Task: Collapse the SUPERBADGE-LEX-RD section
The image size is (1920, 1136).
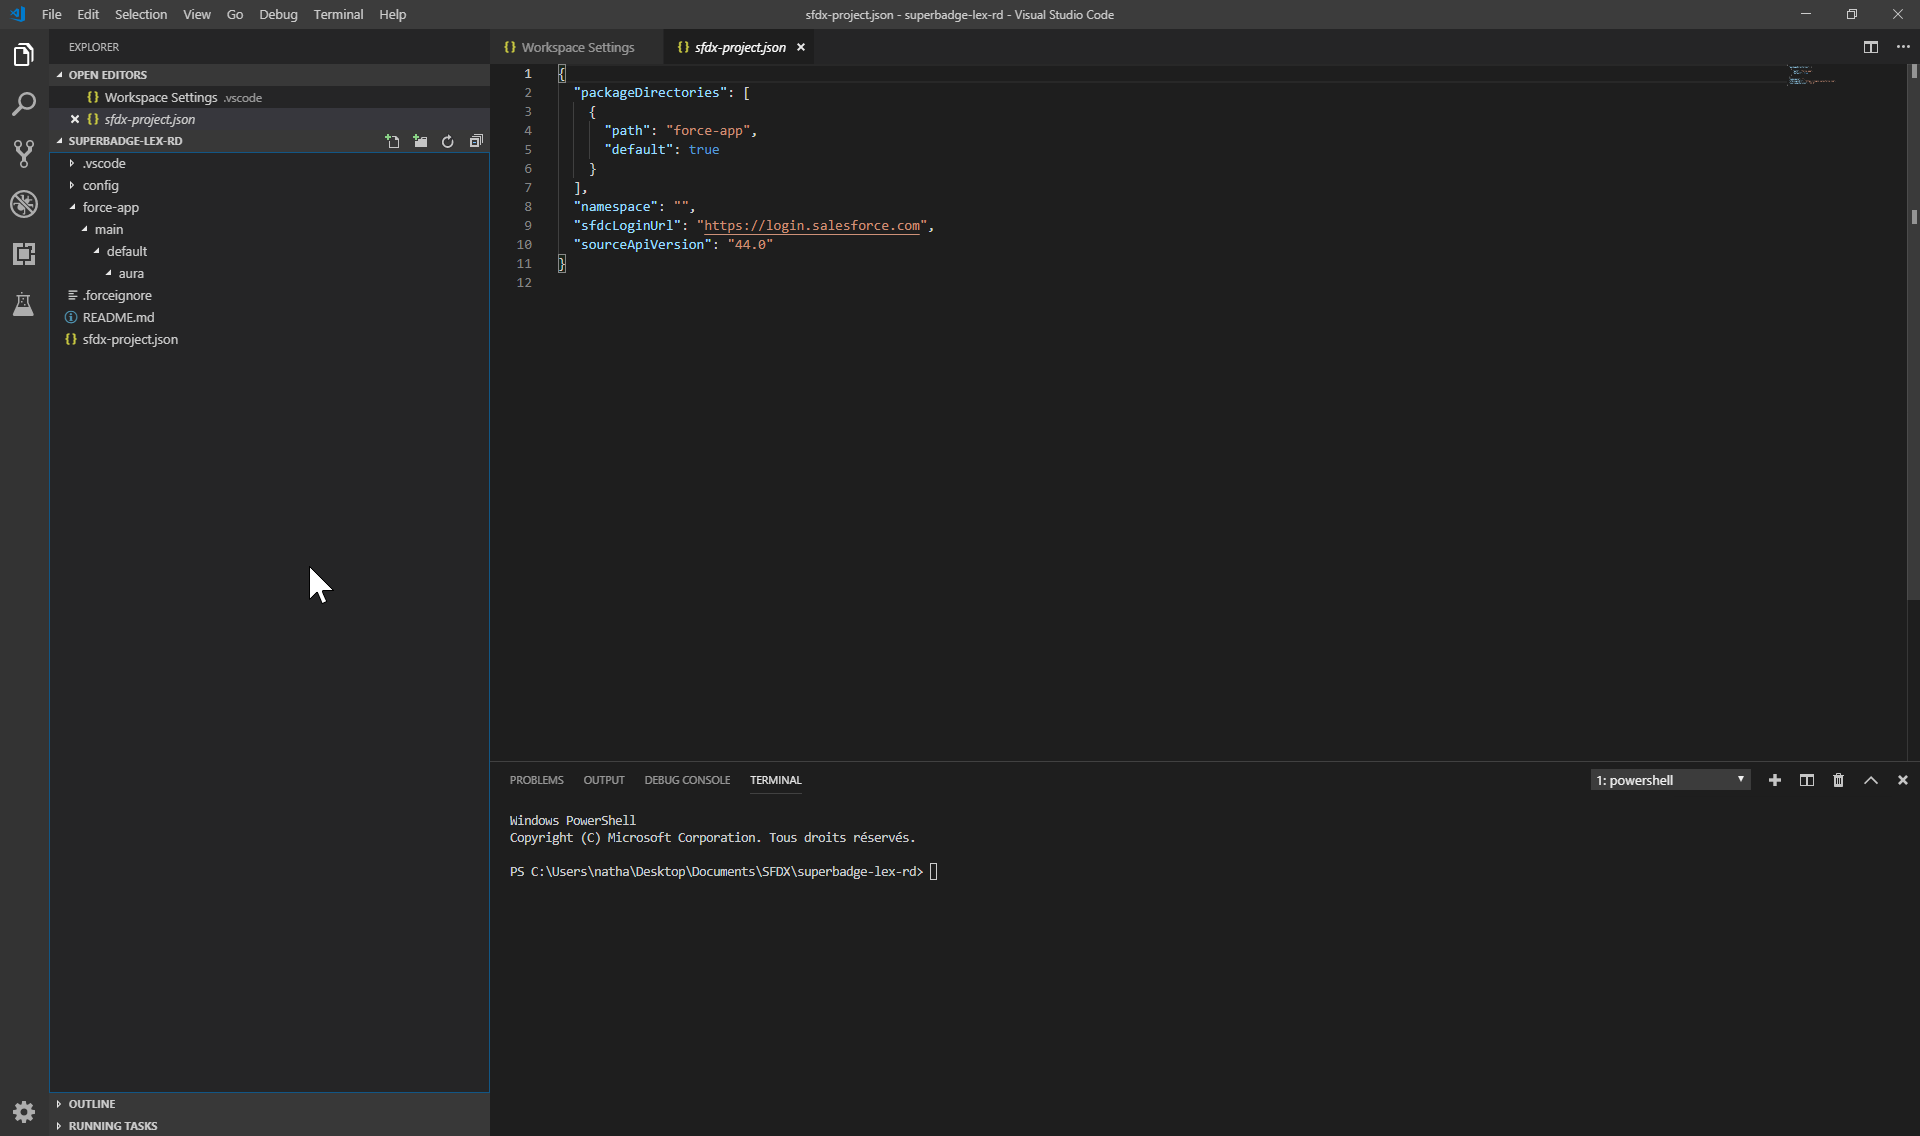Action: [125, 141]
